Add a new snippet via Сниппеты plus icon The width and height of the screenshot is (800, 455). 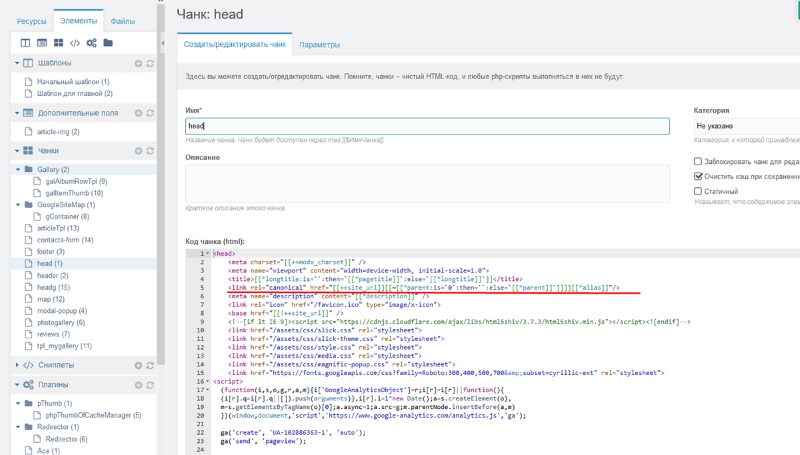[138, 365]
